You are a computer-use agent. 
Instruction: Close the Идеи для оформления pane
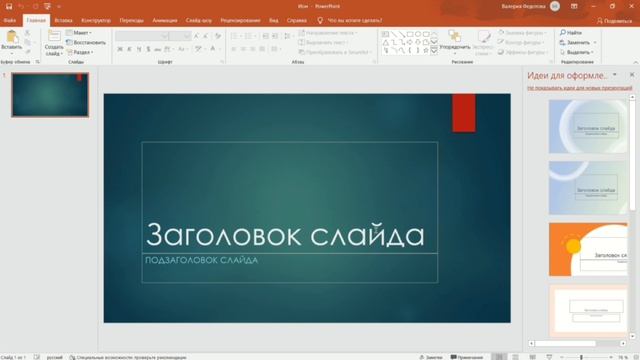click(632, 75)
